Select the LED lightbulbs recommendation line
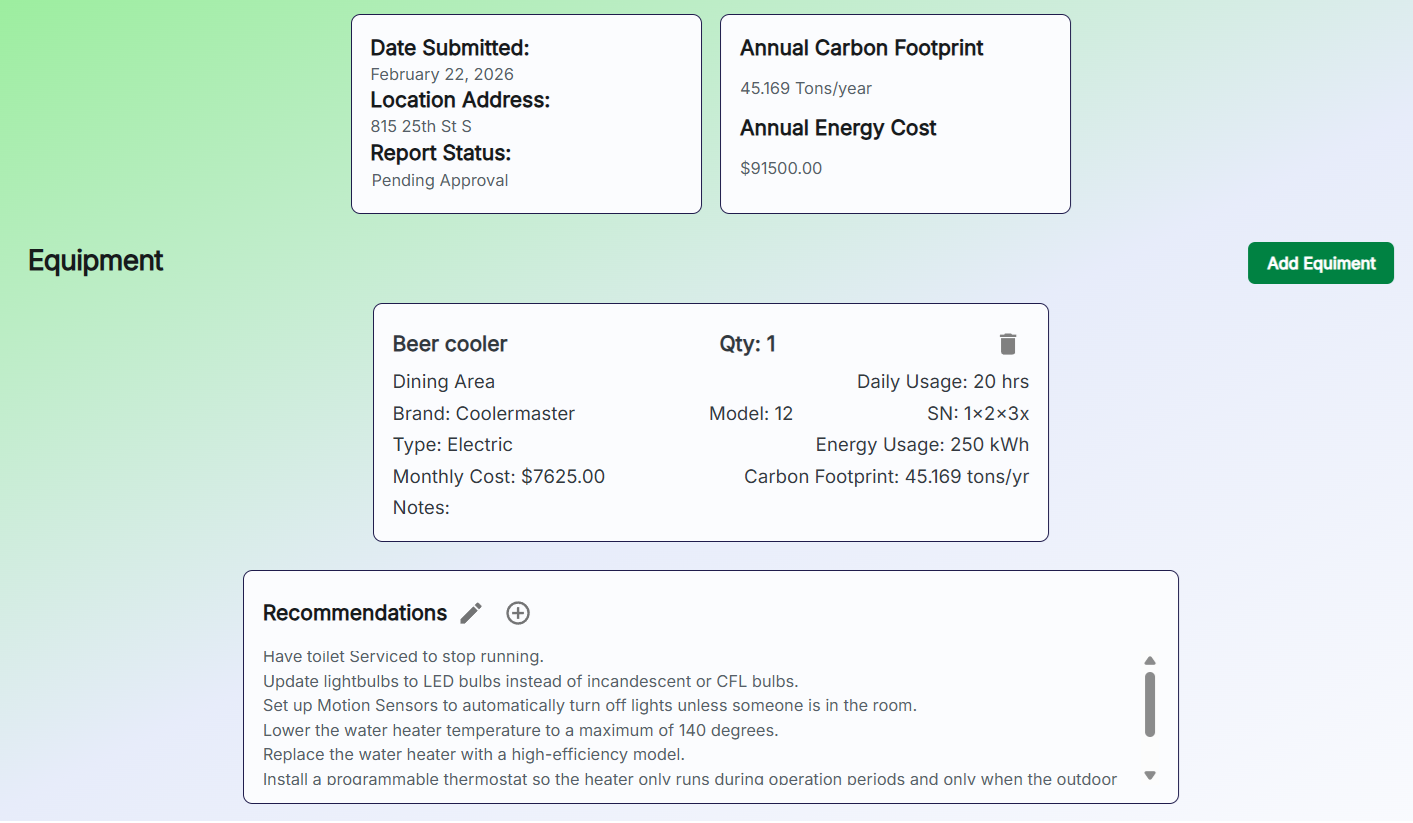The width and height of the screenshot is (1413, 823). click(x=528, y=681)
